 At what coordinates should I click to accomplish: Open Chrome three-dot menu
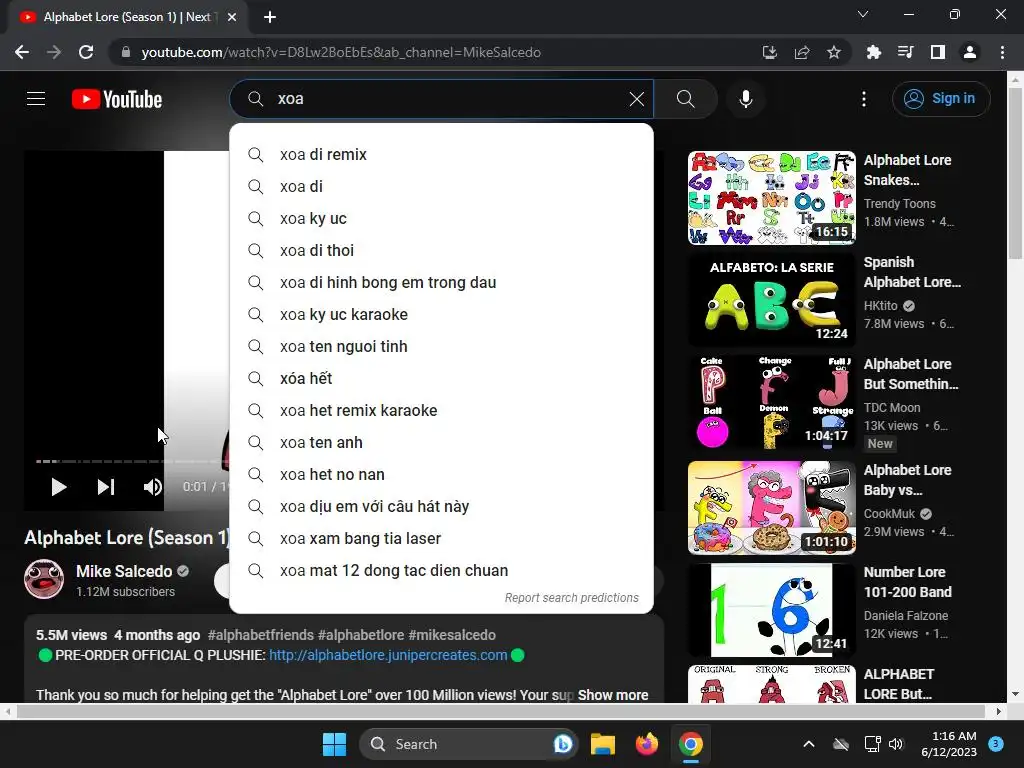[x=1002, y=52]
